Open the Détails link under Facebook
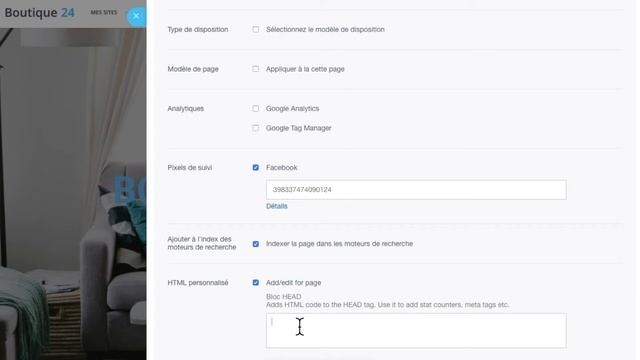The image size is (640, 360). pos(277,206)
